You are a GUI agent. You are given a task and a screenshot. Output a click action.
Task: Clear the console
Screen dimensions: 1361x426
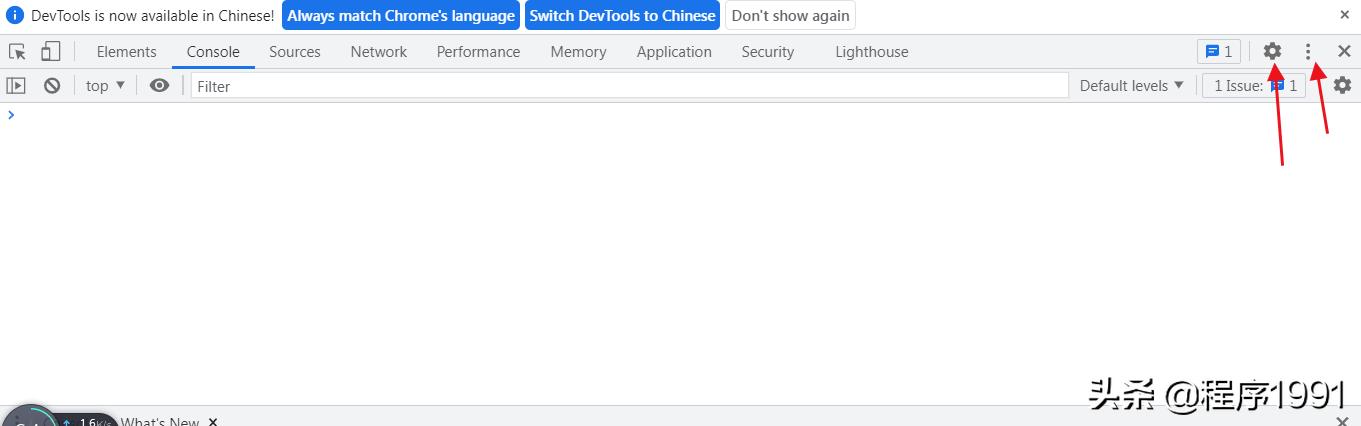[52, 86]
